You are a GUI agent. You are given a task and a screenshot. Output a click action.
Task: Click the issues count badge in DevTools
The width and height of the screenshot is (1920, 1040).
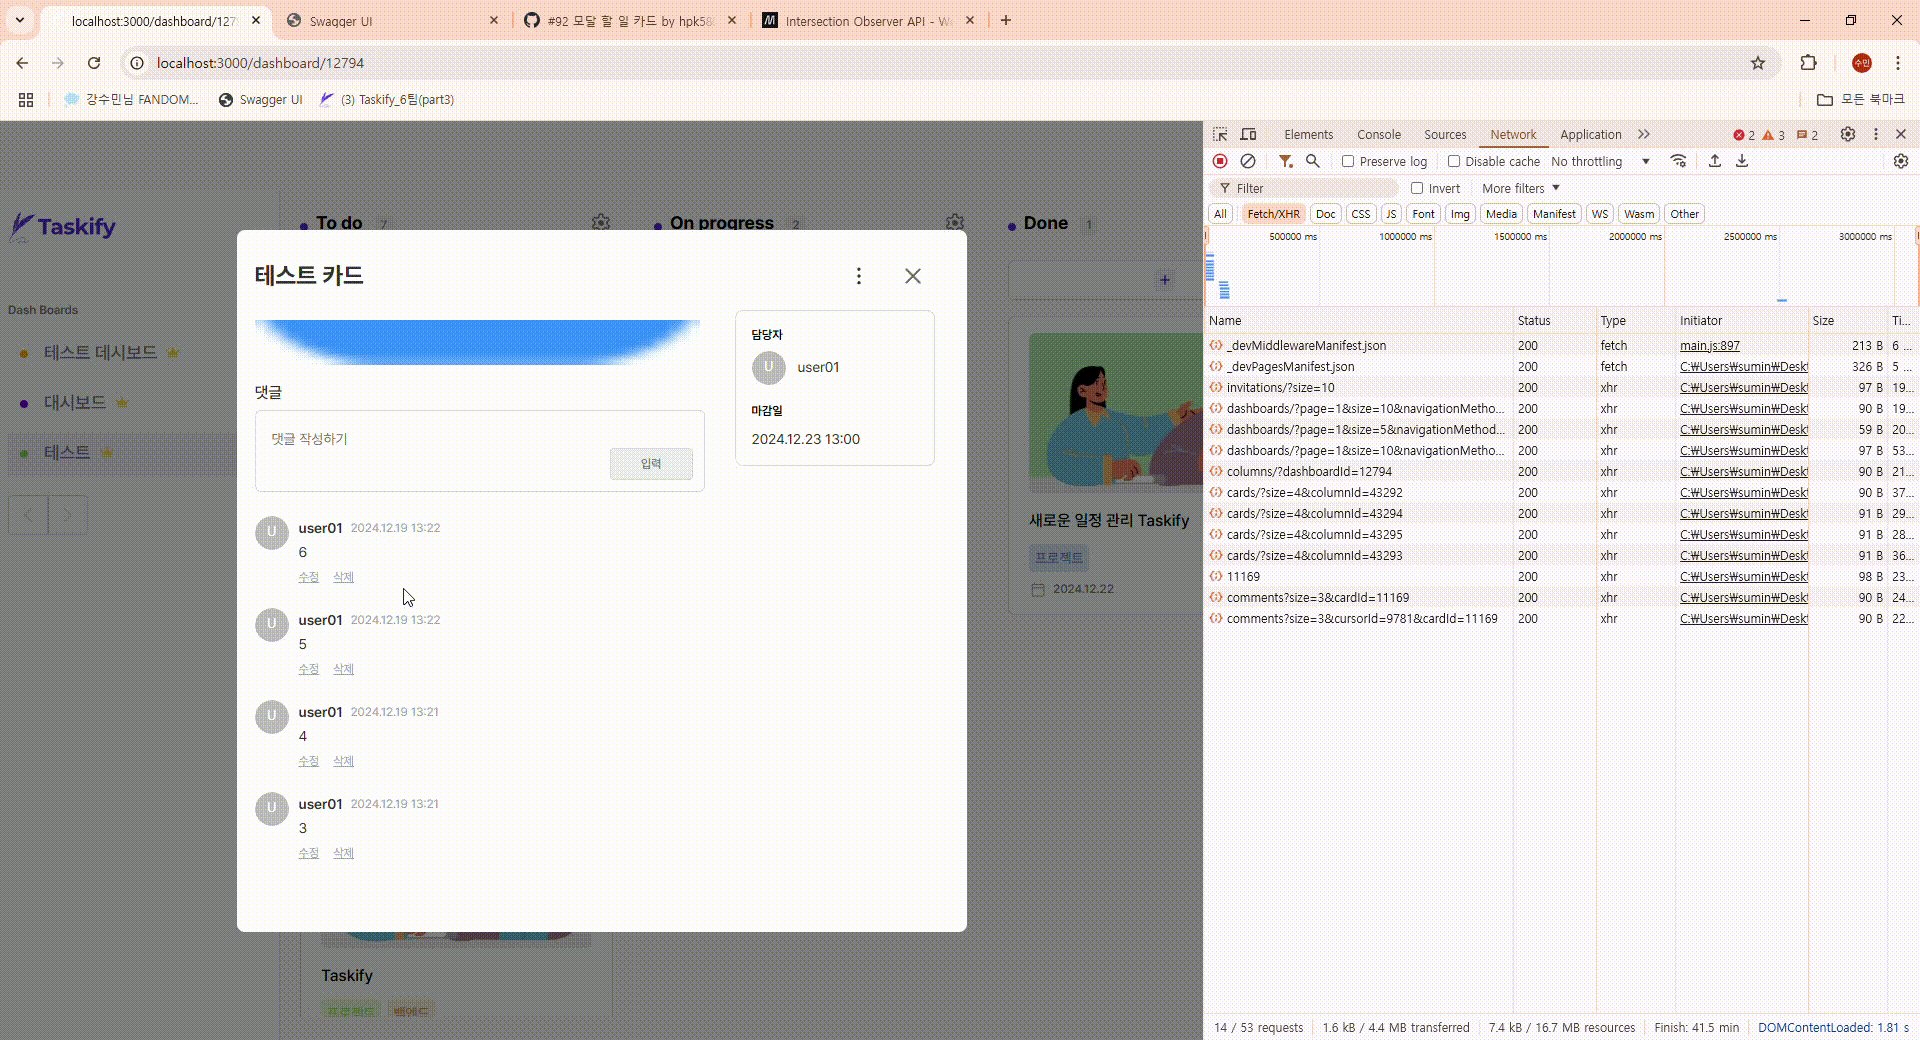point(1807,135)
